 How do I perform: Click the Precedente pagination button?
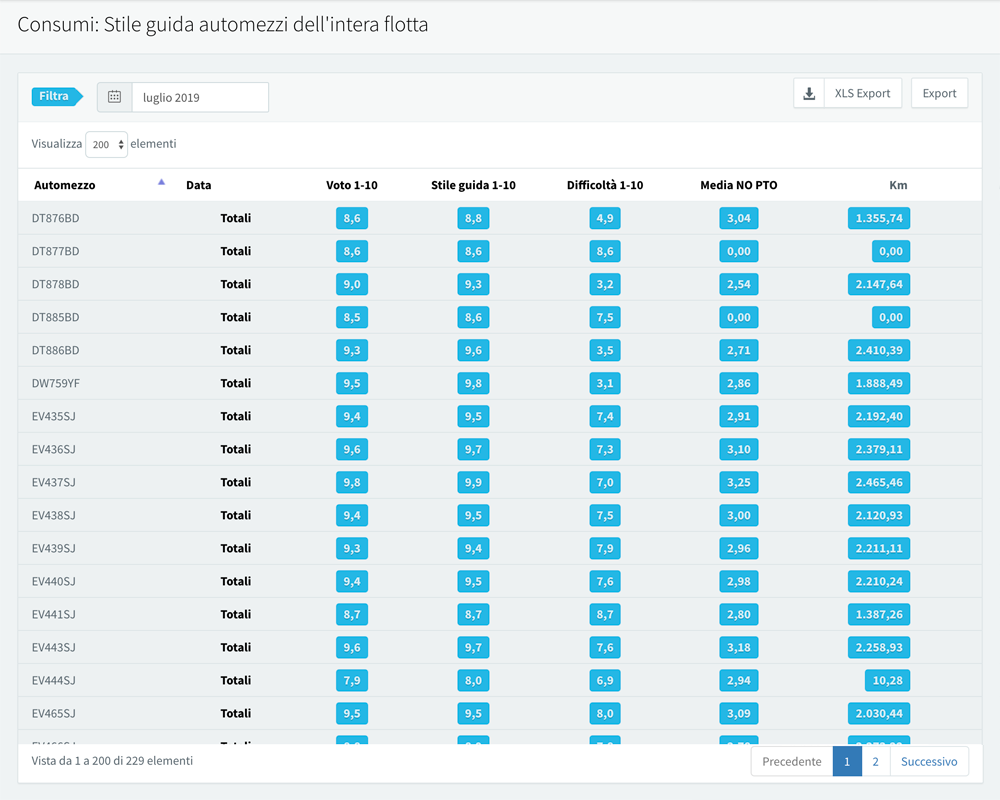pos(791,762)
